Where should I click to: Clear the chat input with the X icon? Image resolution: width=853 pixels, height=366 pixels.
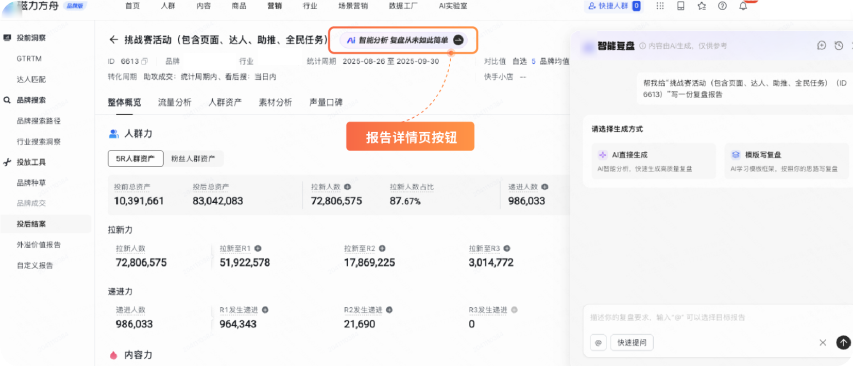[x=823, y=343]
